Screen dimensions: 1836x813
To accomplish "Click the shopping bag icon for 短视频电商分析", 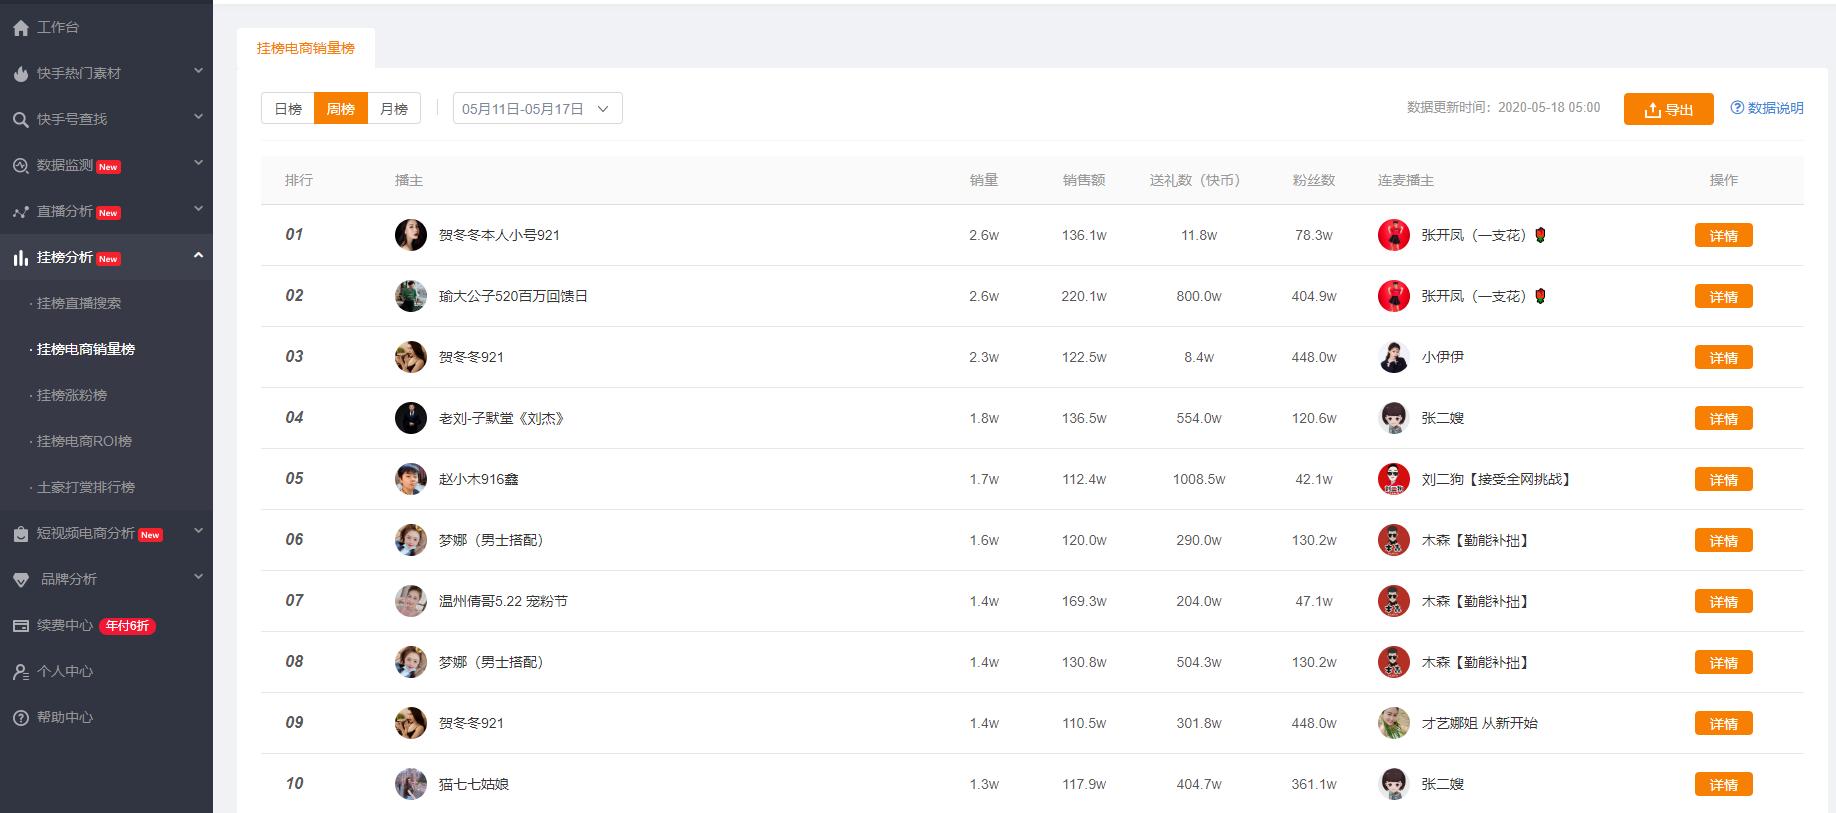I will coord(20,534).
